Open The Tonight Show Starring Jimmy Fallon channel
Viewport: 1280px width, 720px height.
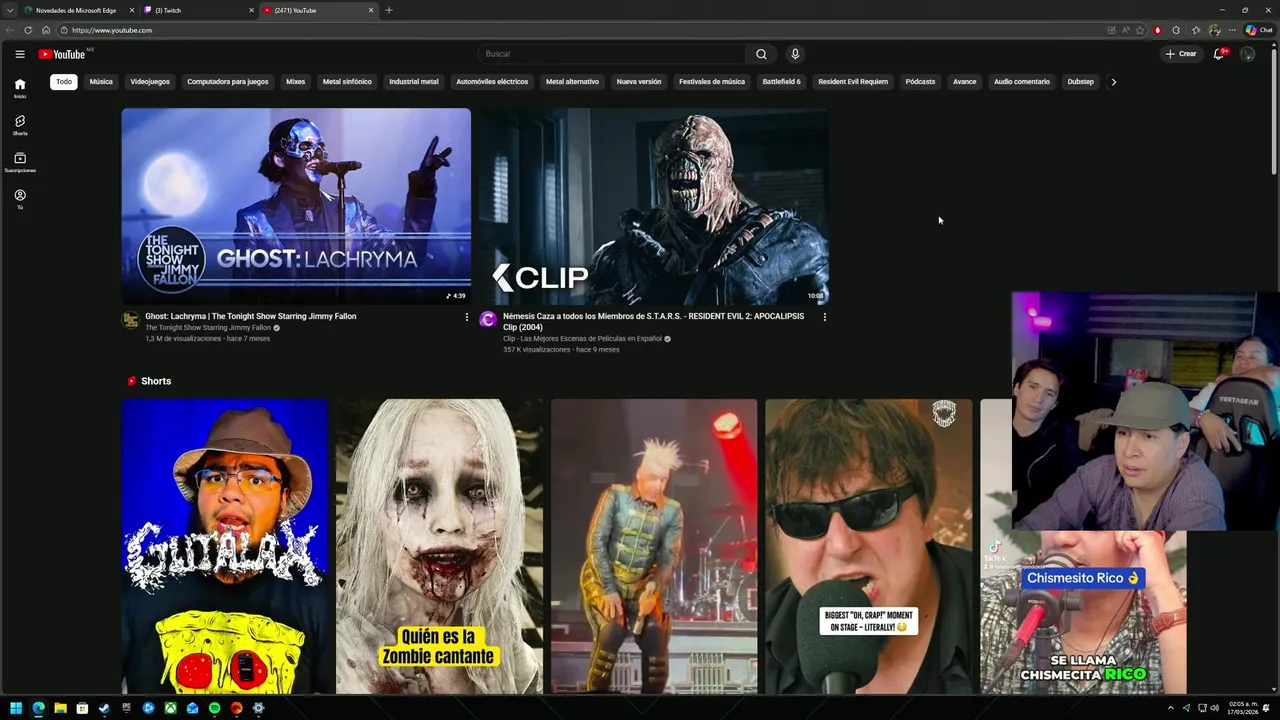click(208, 328)
